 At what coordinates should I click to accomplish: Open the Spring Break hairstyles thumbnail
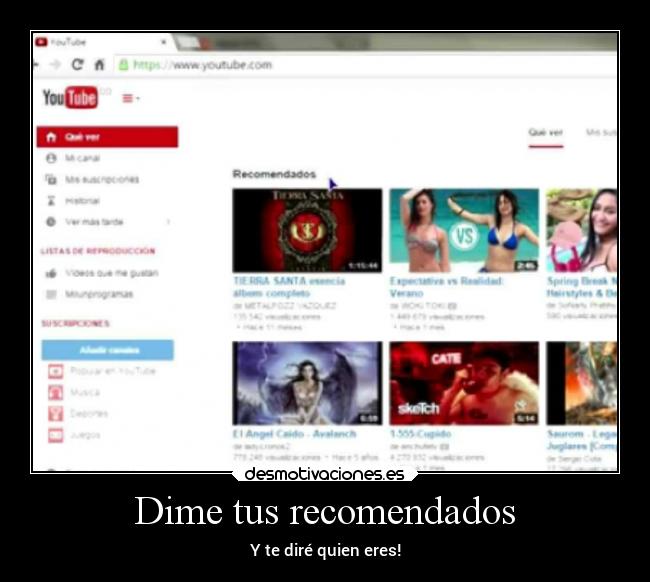point(582,230)
